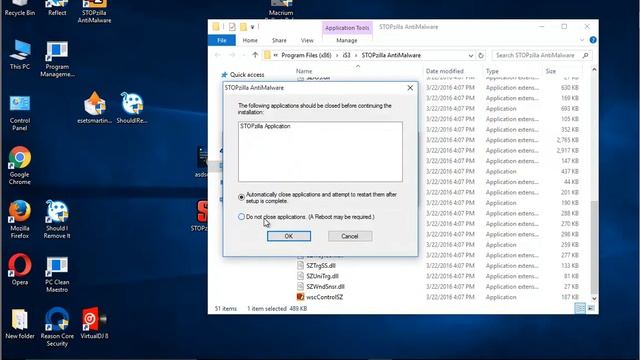
Task: Select Automatically close applications radio option
Action: pos(241,198)
